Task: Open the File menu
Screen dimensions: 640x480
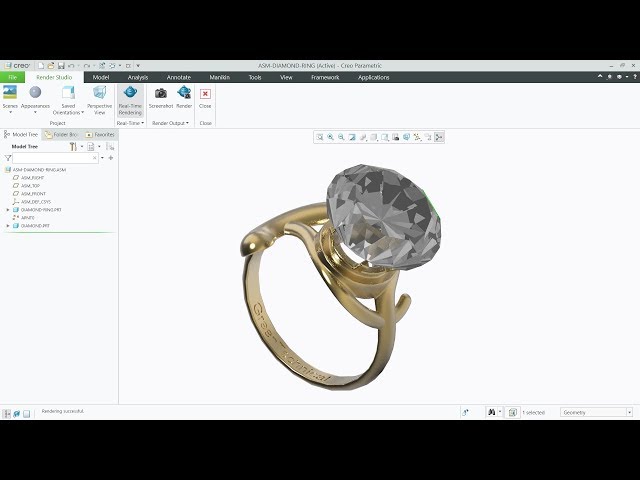Action: (x=13, y=77)
